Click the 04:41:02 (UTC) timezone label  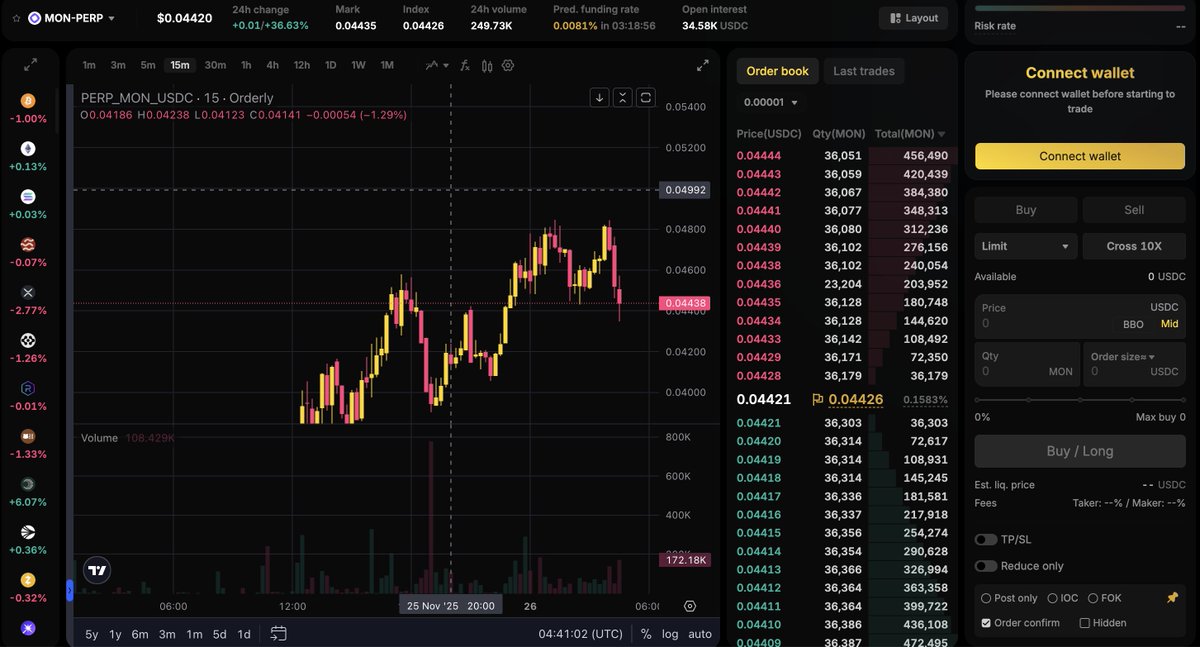click(x=580, y=634)
